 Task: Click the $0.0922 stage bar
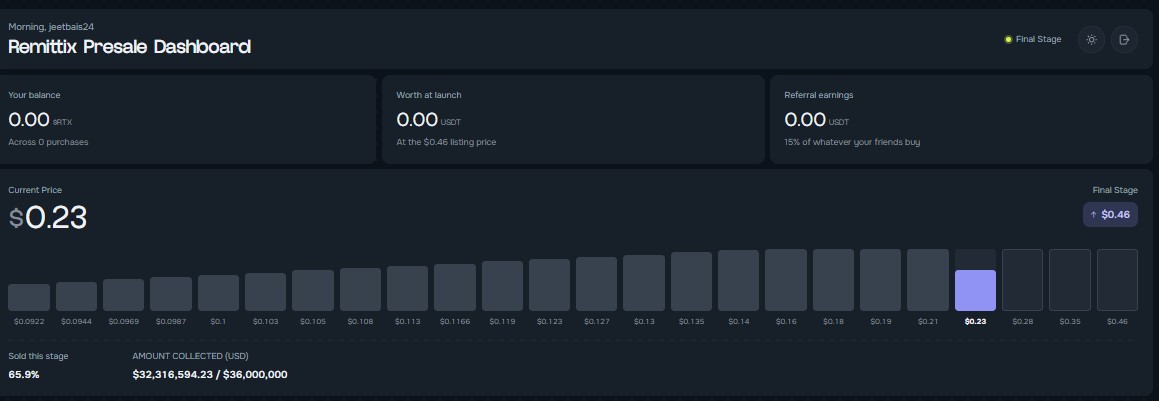(x=29, y=298)
